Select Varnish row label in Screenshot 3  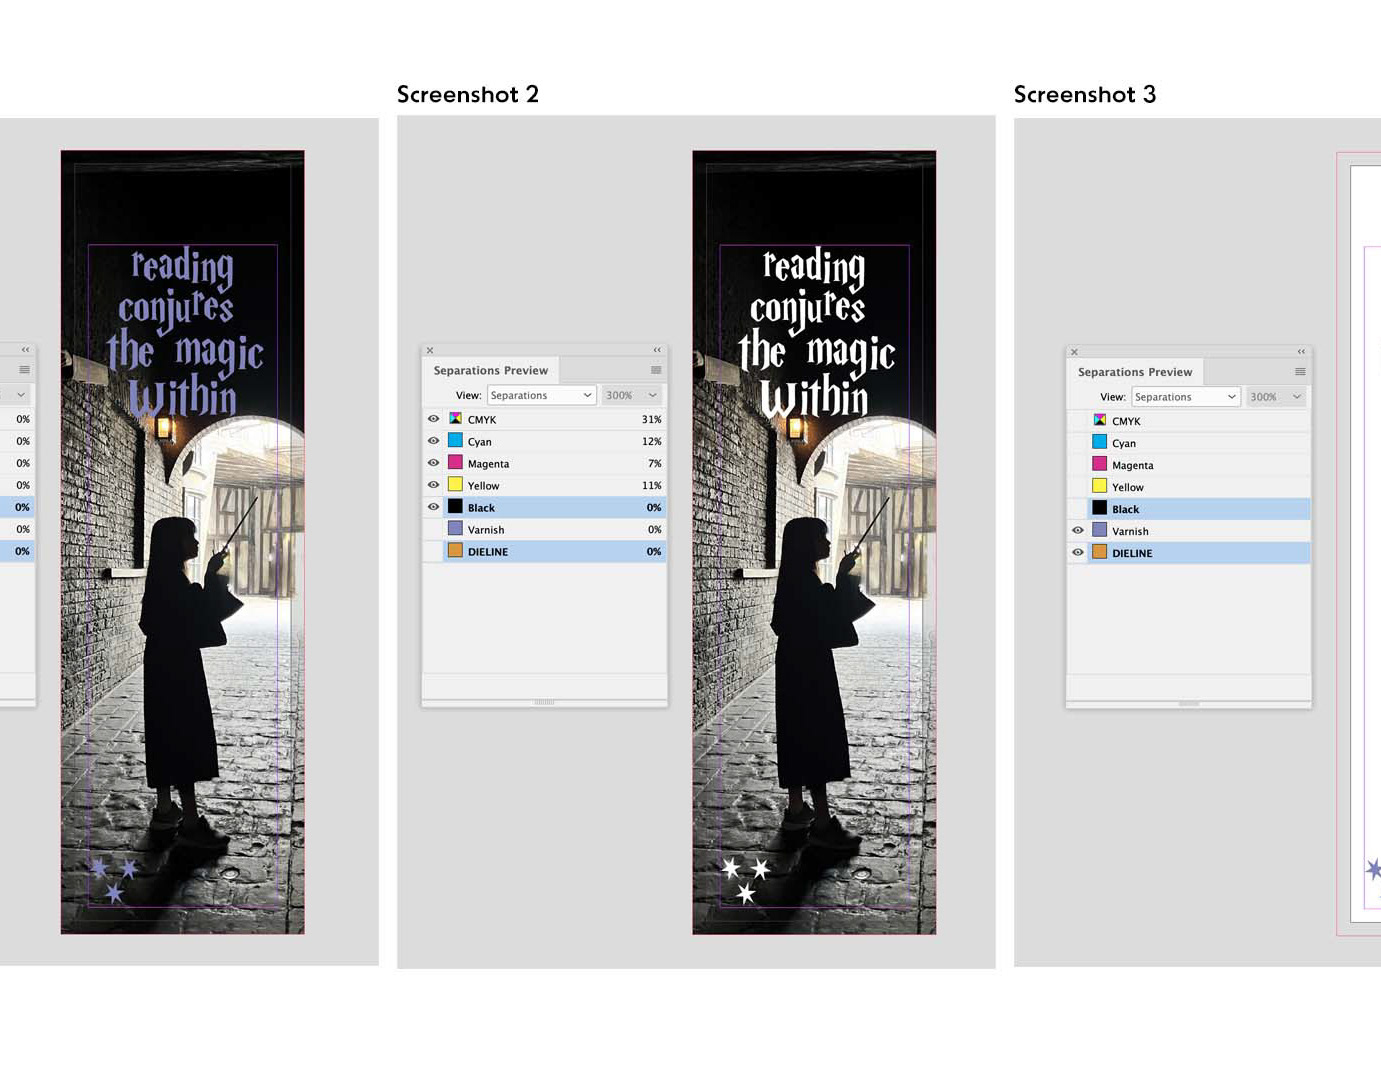[1130, 532]
